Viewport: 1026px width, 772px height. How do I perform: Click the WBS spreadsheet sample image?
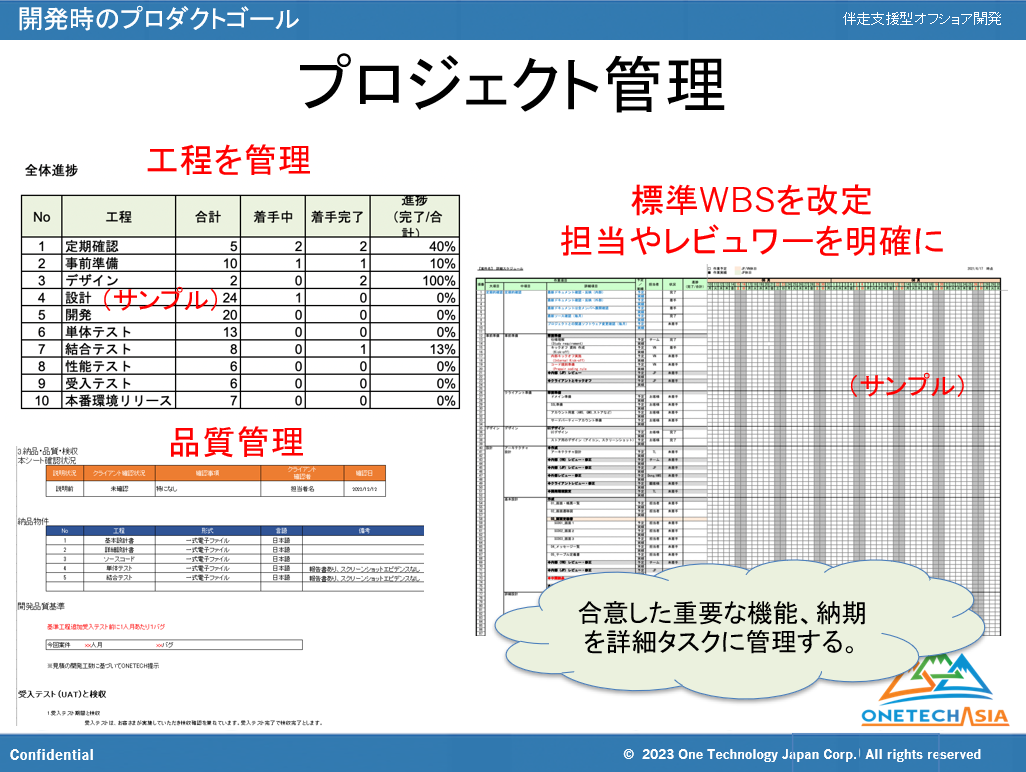pos(738,450)
